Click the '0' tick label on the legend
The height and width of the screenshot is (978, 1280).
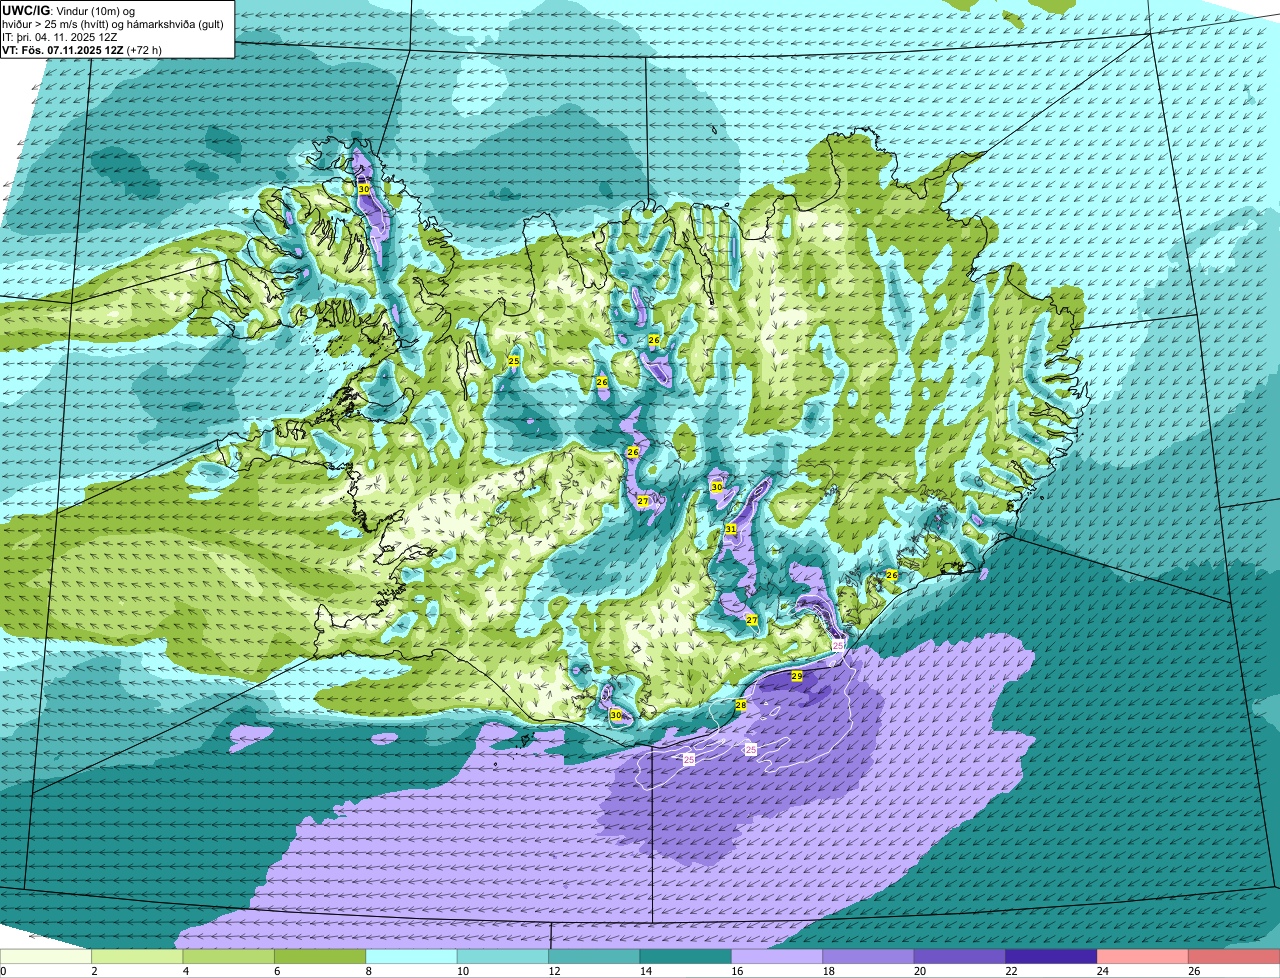click(x=3, y=971)
